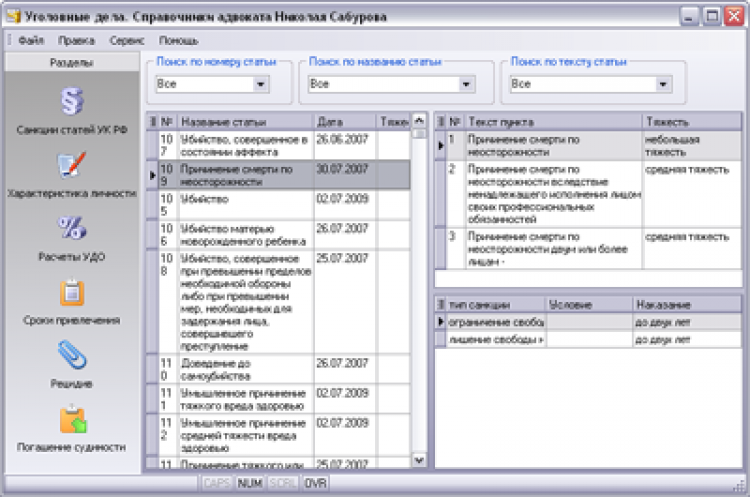
Task: Select date cell 25.07.2007 of article 108
Action: 345,302
